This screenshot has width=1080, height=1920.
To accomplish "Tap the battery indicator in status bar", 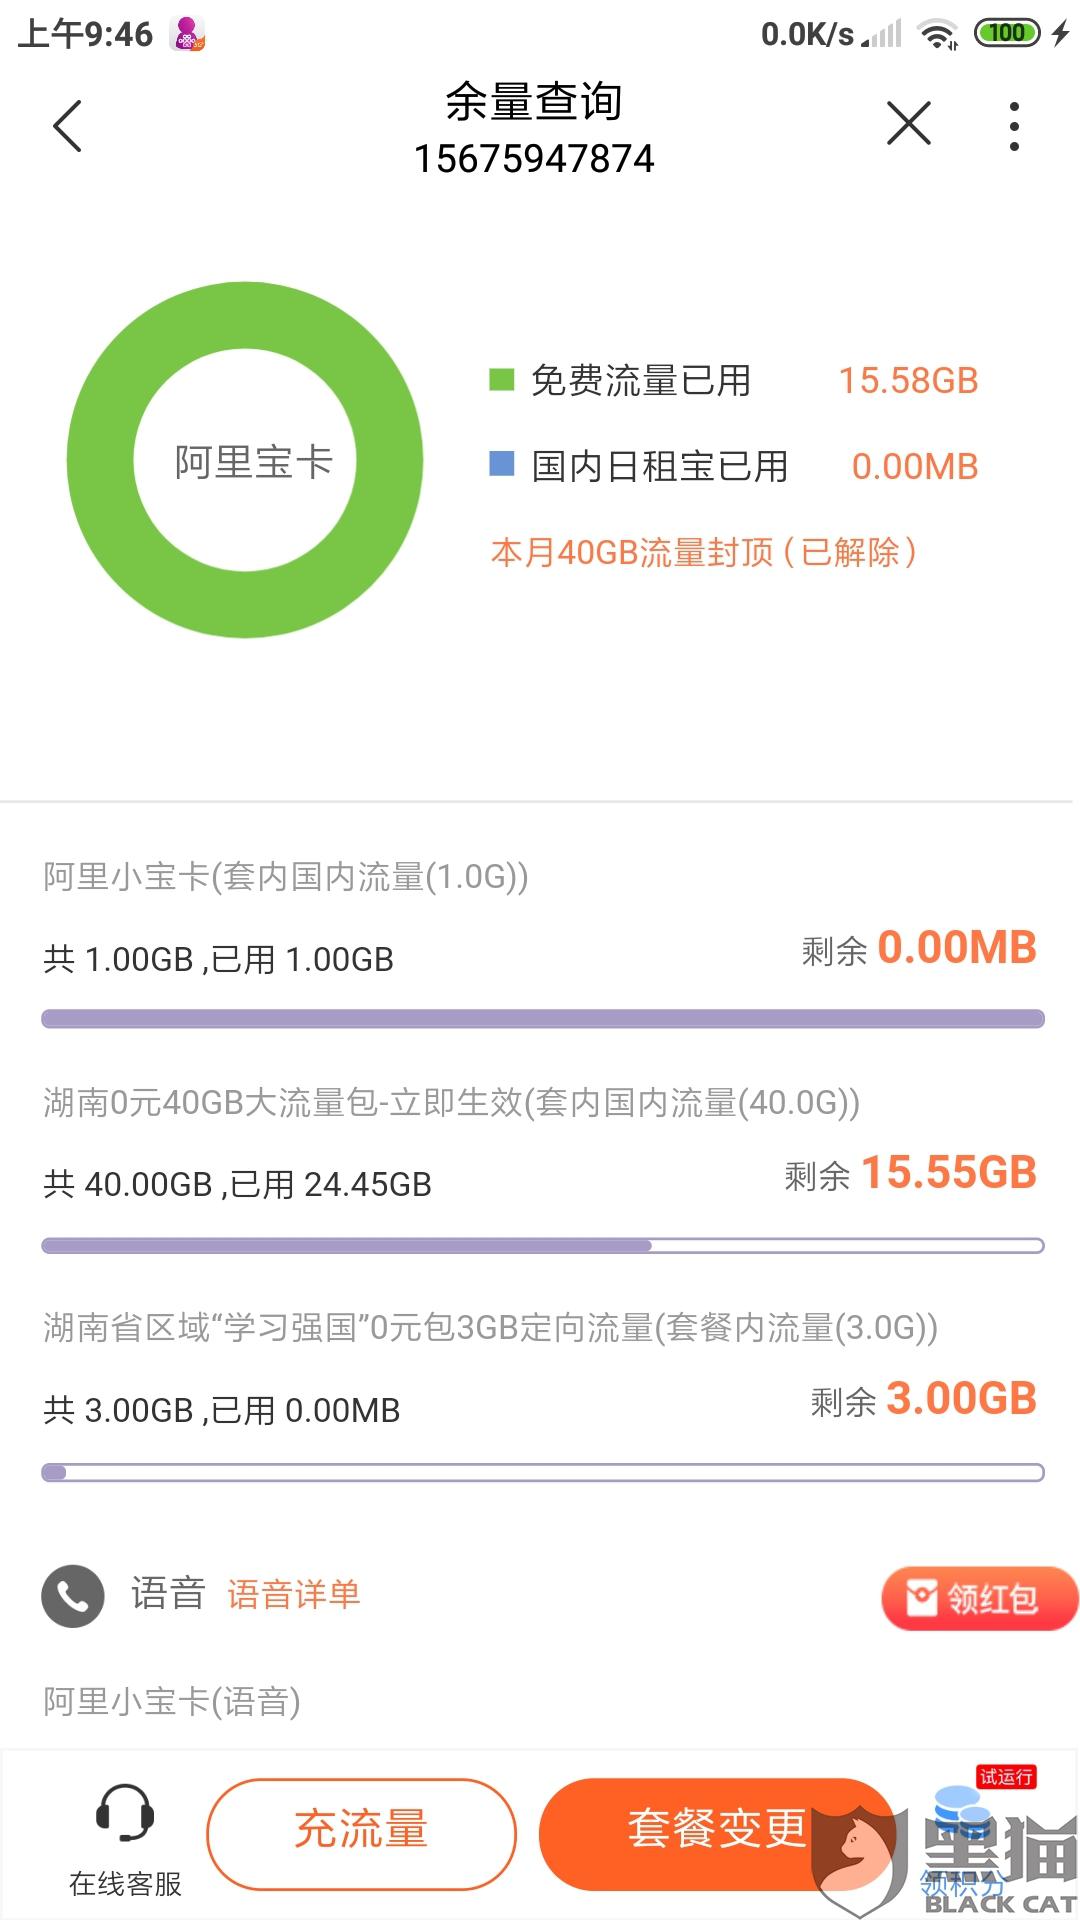I will tap(1006, 33).
